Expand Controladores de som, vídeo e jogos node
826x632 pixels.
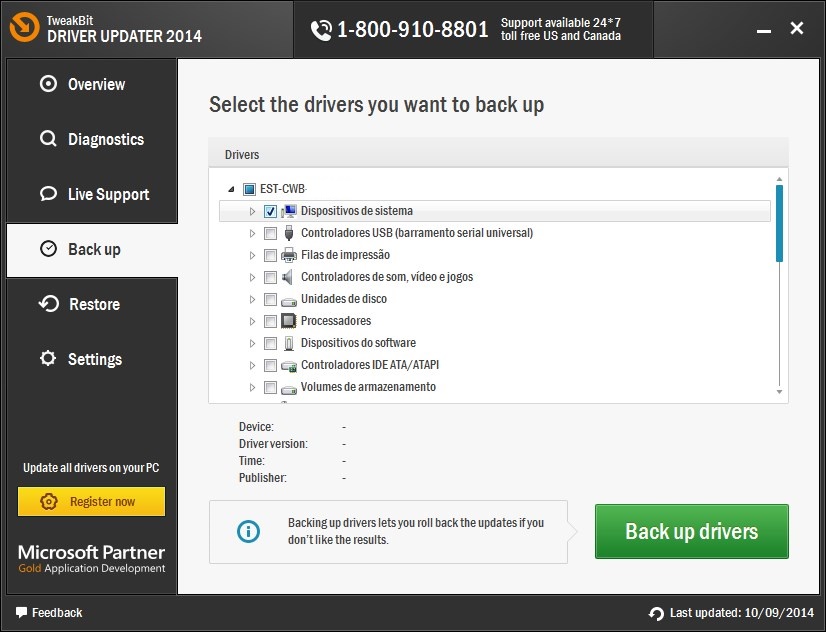(x=252, y=277)
